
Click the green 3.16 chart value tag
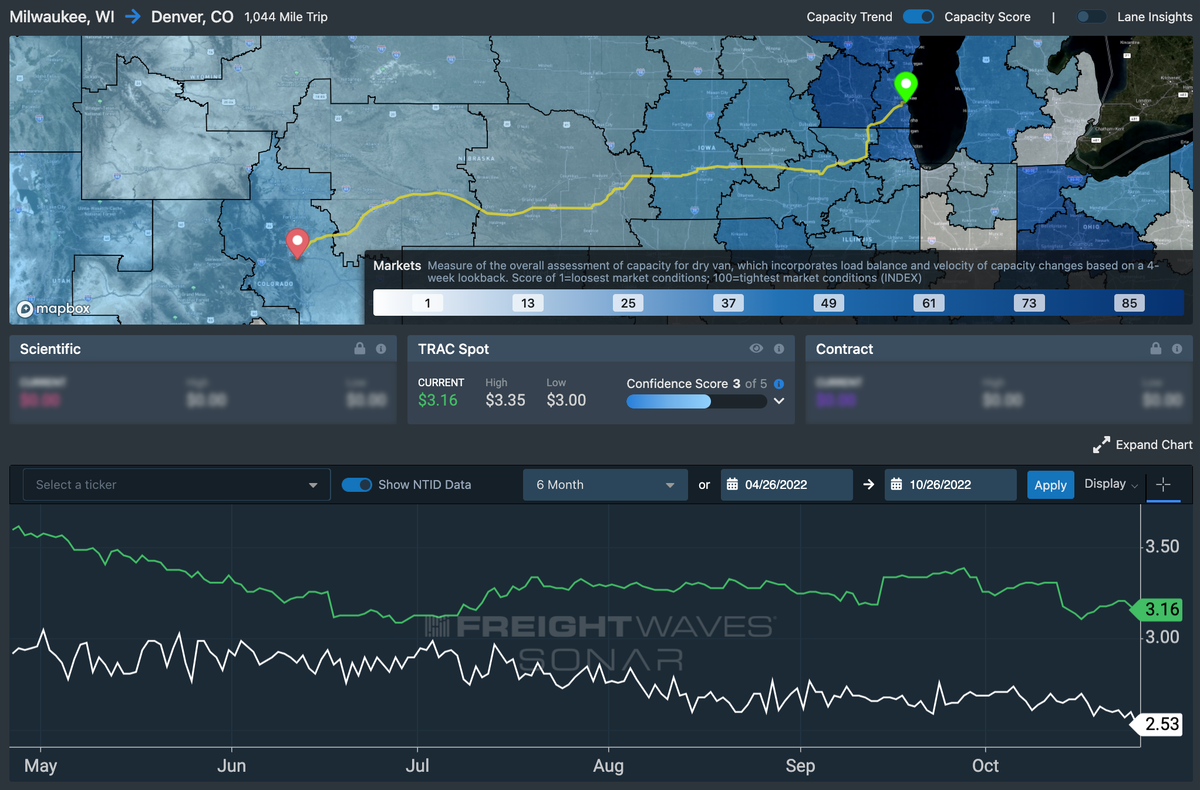point(1158,609)
